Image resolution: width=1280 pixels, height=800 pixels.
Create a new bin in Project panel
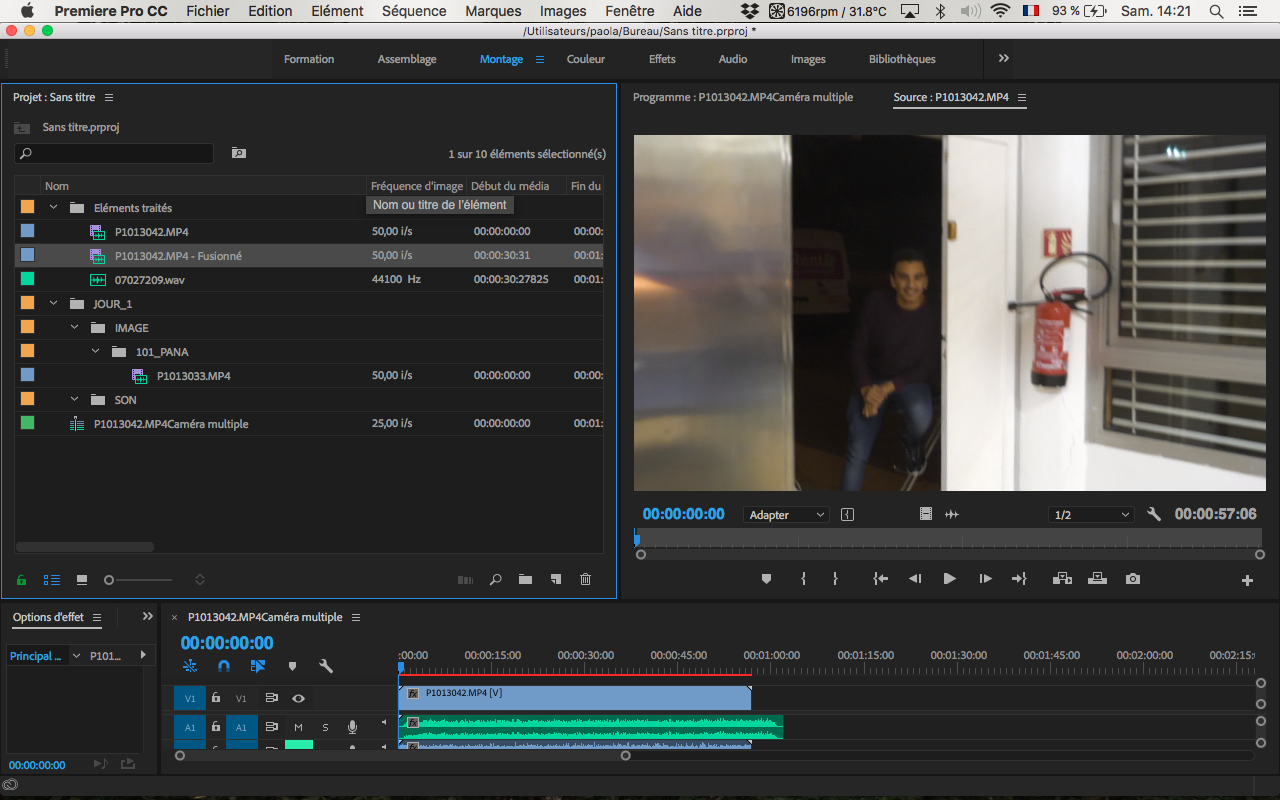point(525,579)
